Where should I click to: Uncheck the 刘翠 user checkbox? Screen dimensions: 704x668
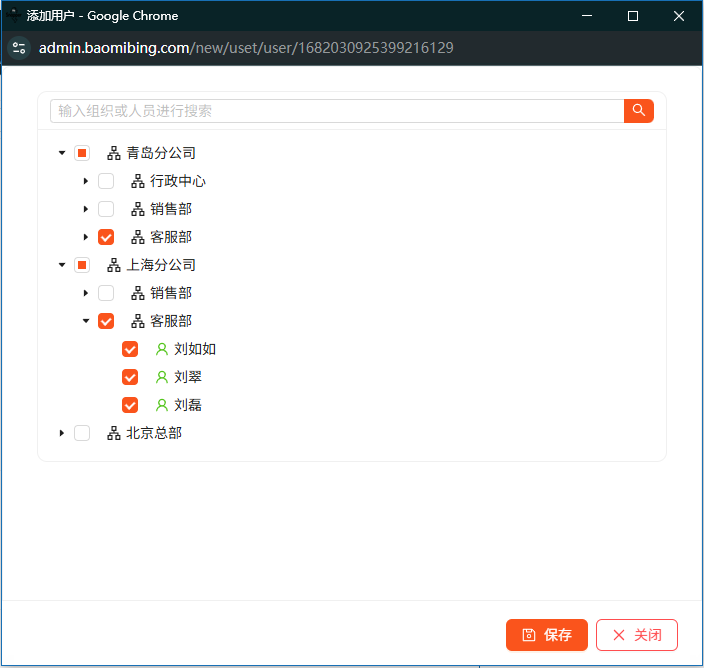tap(130, 377)
